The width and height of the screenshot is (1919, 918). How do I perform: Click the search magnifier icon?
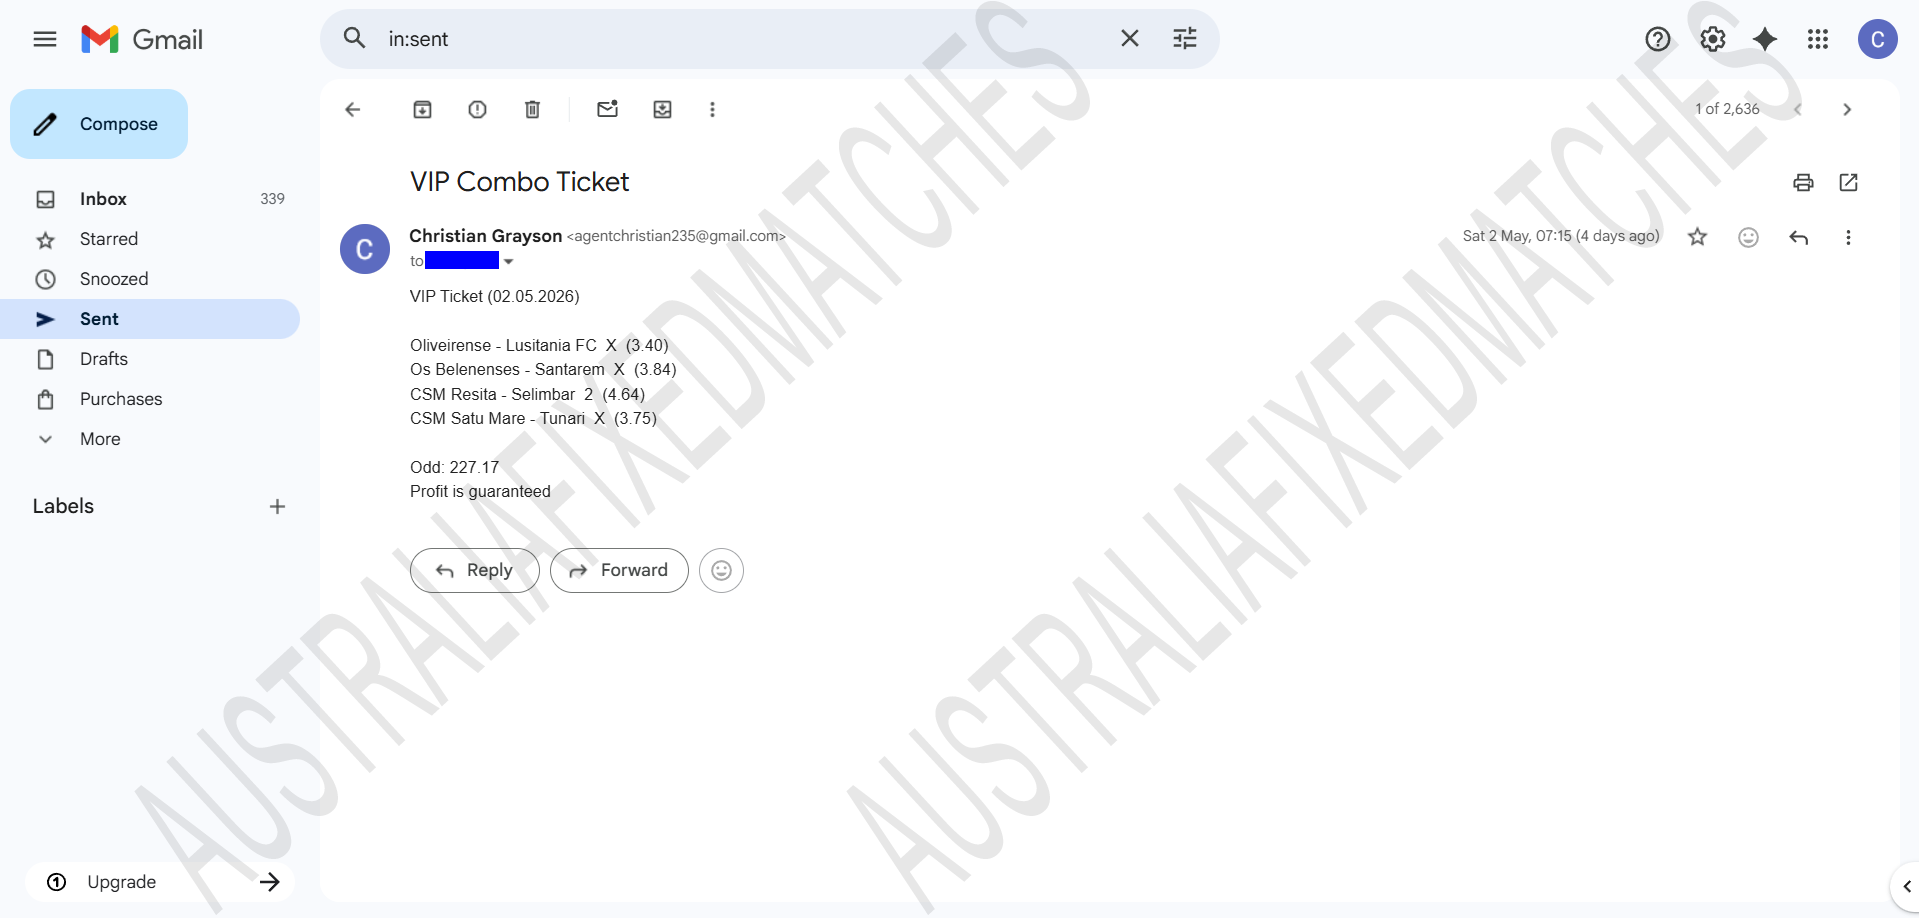tap(354, 38)
